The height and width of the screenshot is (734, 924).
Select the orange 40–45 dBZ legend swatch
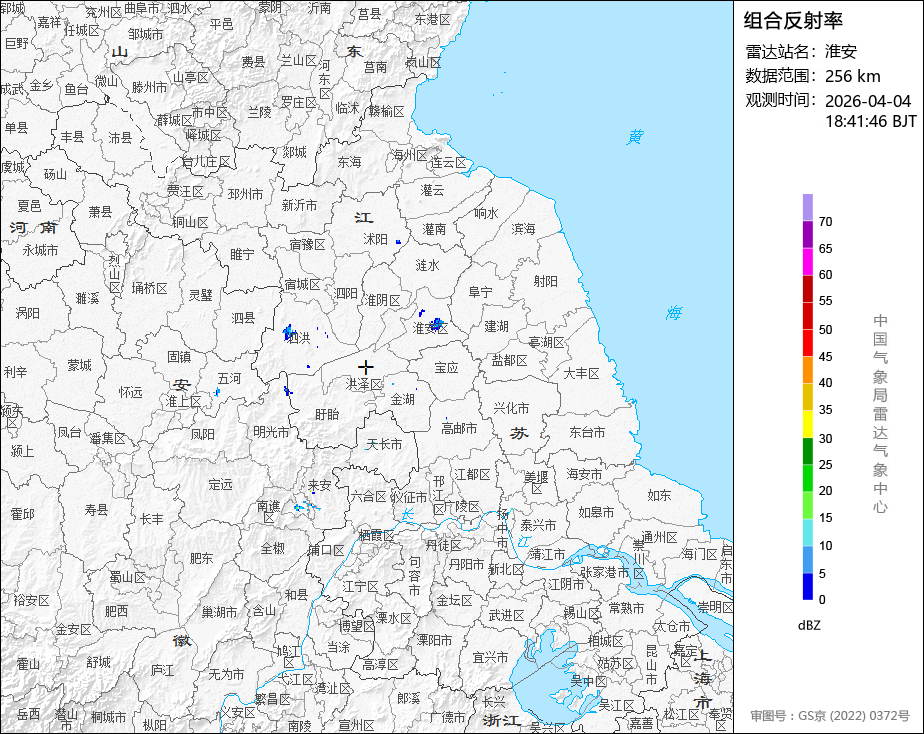point(807,370)
